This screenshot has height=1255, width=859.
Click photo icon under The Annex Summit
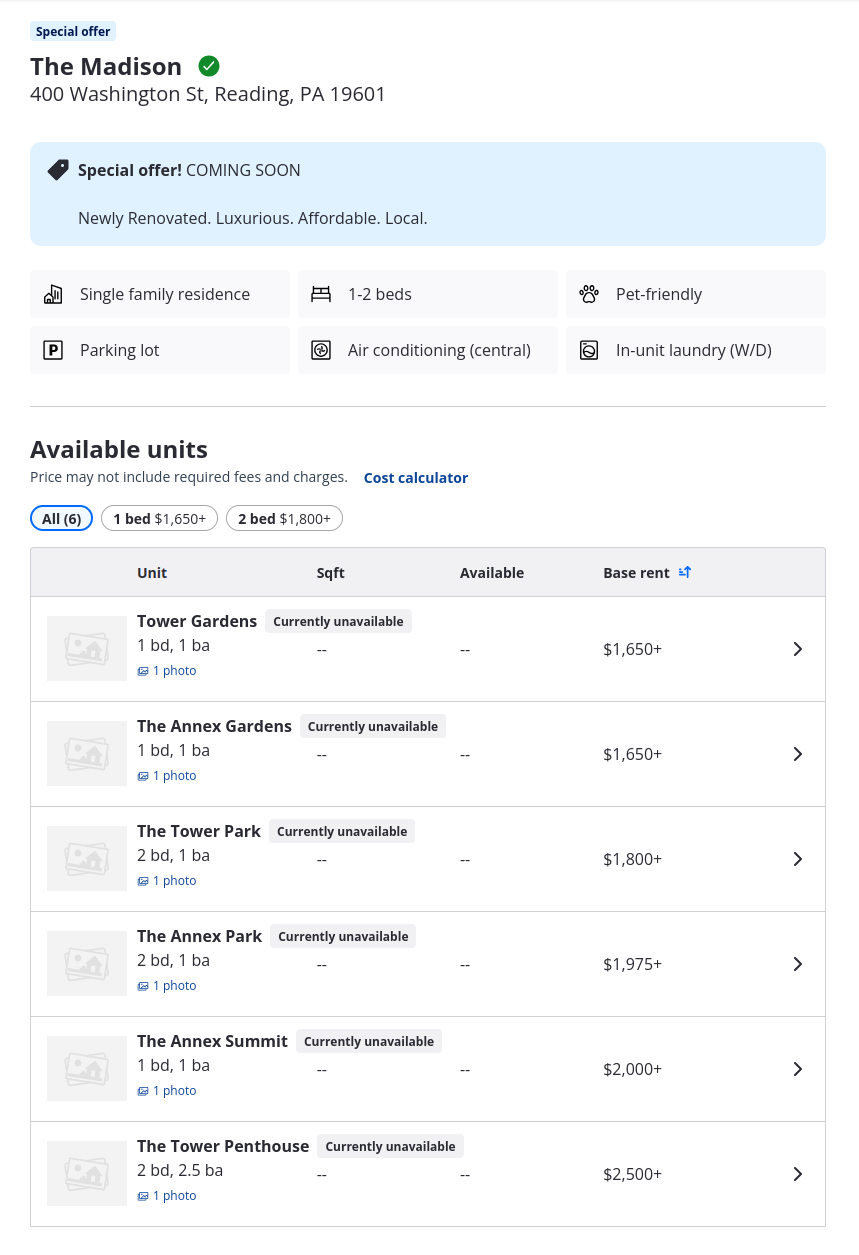click(x=143, y=1091)
